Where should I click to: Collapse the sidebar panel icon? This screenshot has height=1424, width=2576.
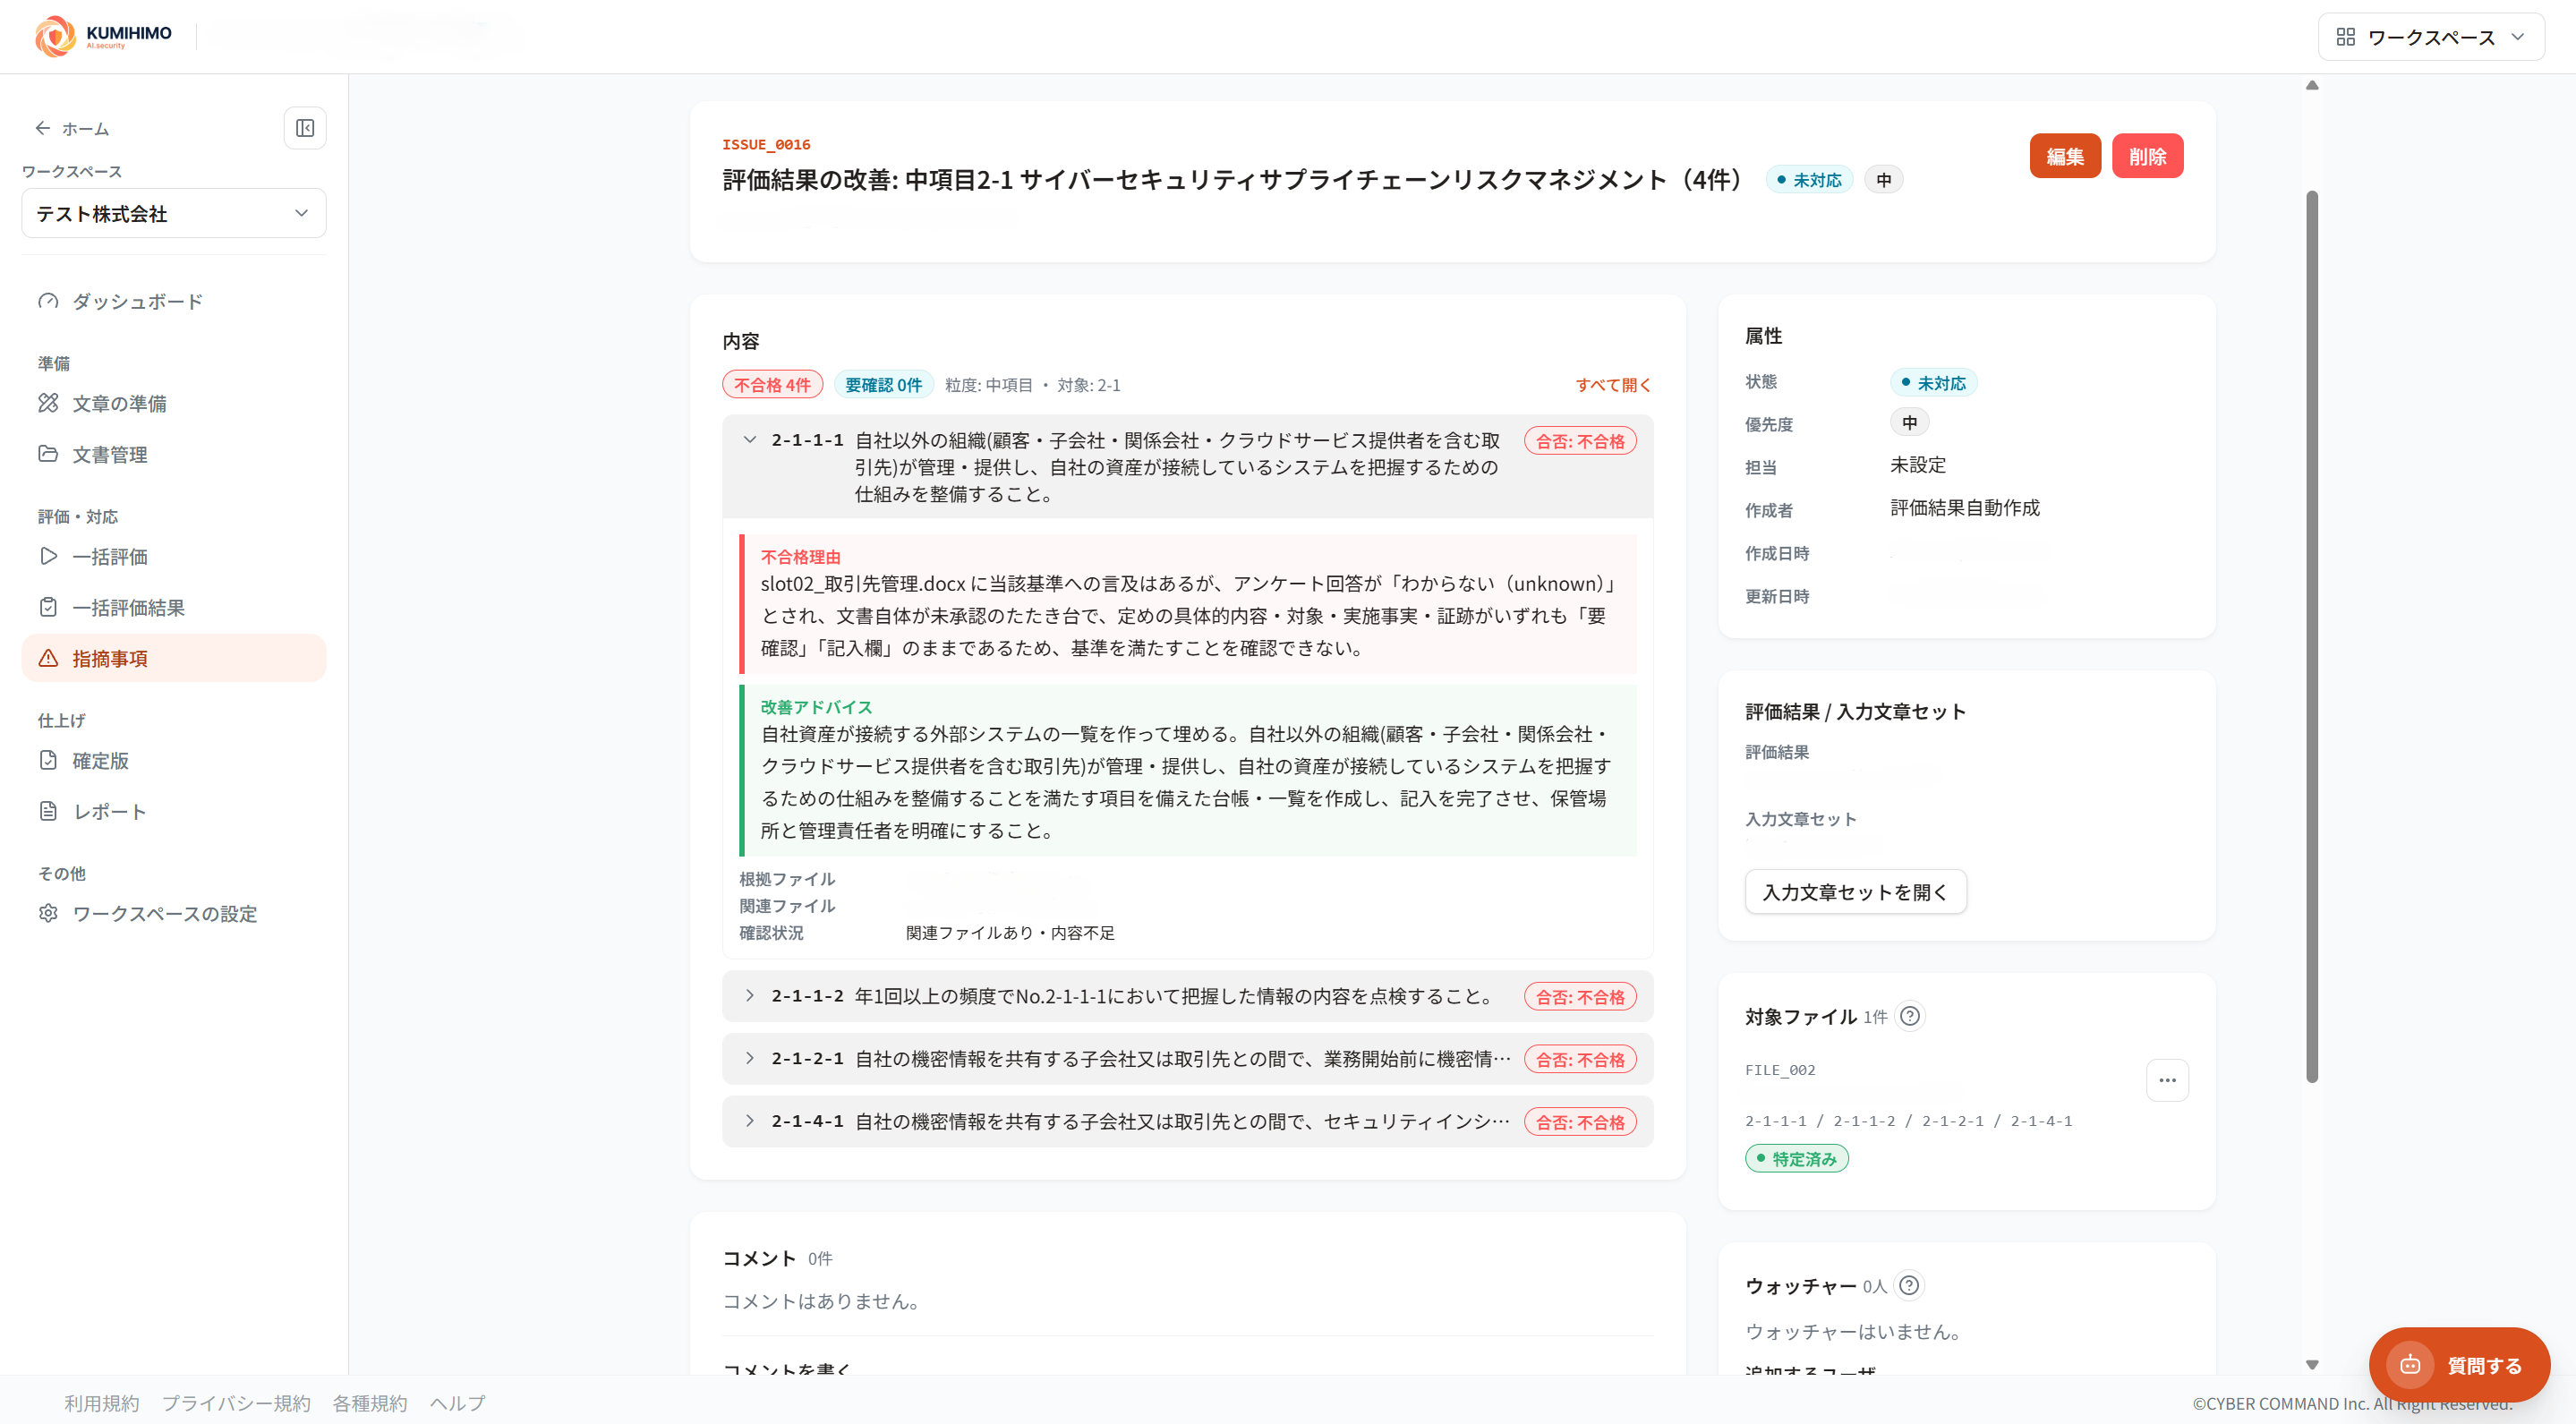coord(305,128)
